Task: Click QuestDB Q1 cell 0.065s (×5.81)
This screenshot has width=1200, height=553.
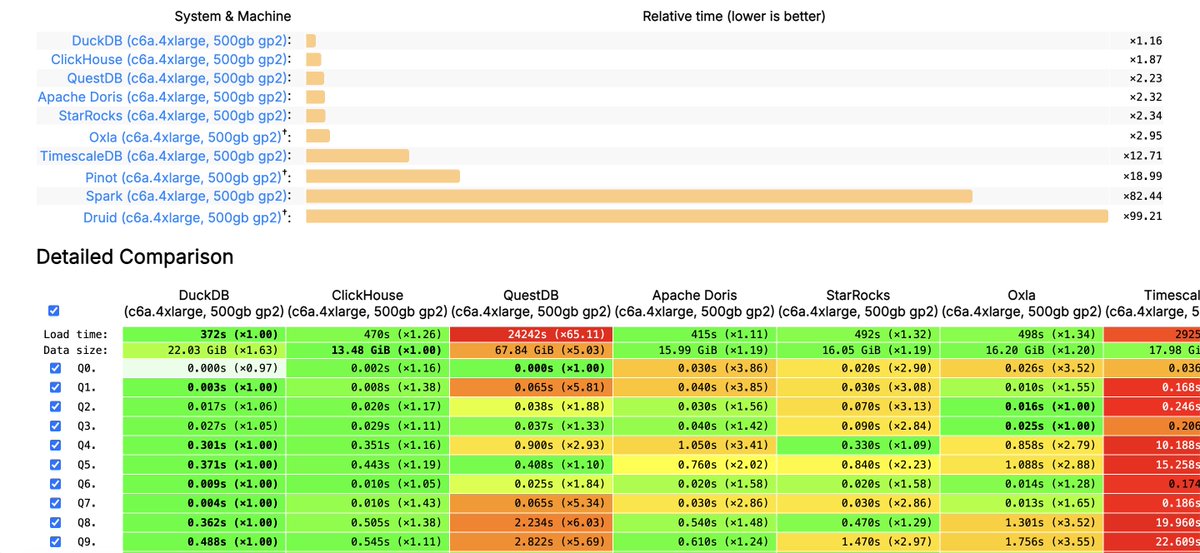Action: (x=531, y=388)
